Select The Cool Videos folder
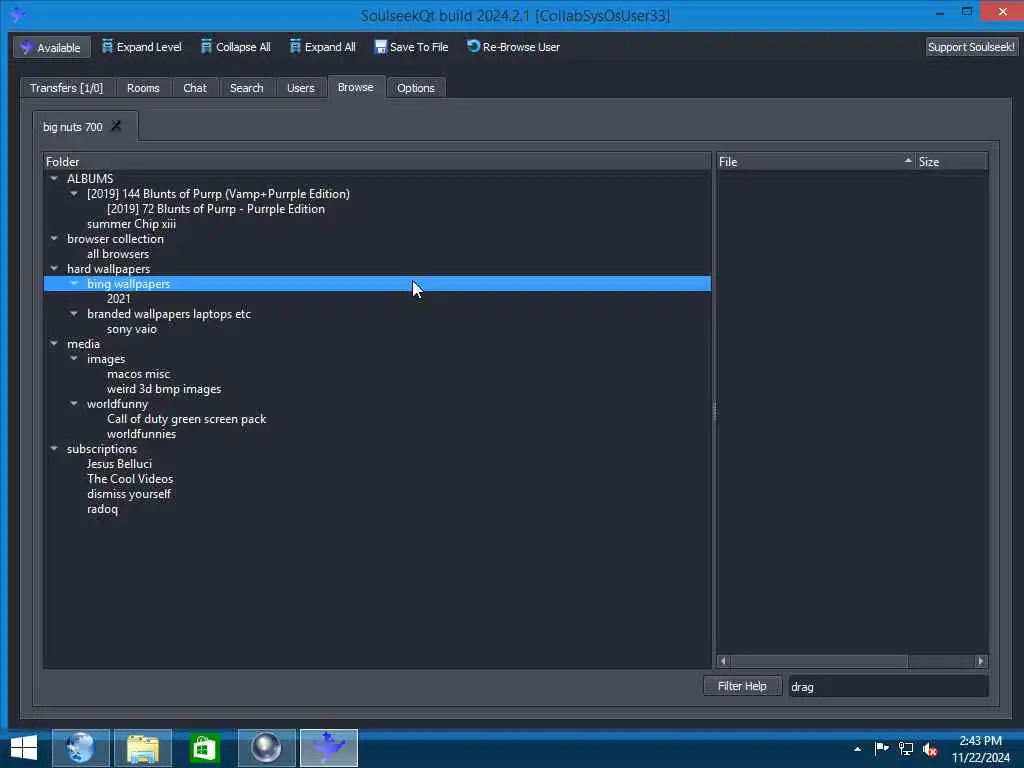The width and height of the screenshot is (1024, 768). pos(130,479)
